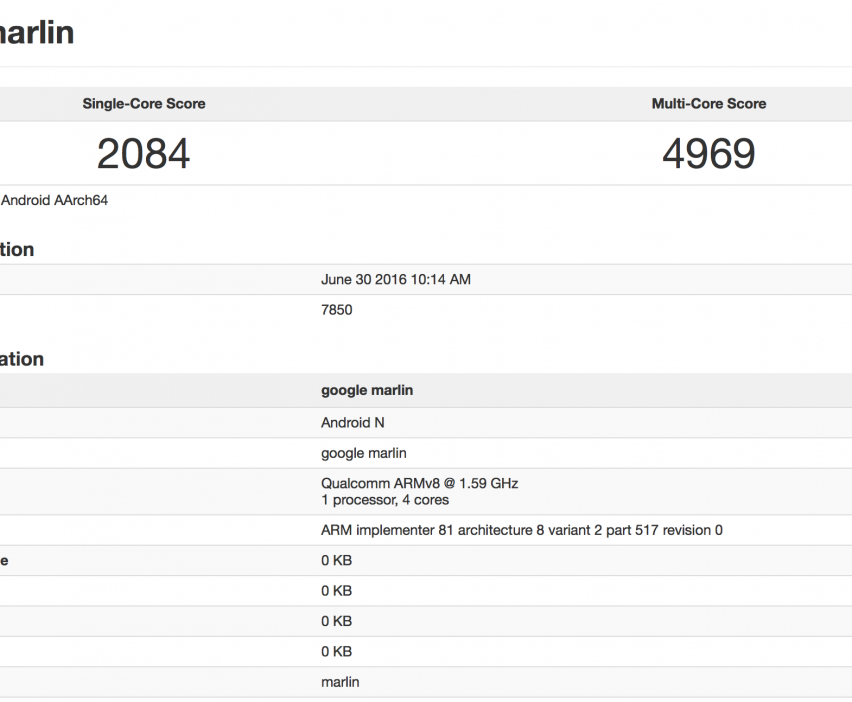Select the Android N operating system value
Viewport: 852px width, 702px height.
coord(352,423)
